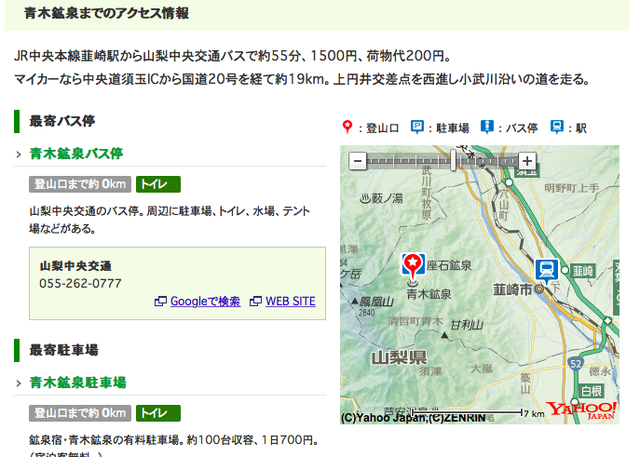Click the トイレ tag under bus stop
This screenshot has width=640, height=457.
click(158, 184)
